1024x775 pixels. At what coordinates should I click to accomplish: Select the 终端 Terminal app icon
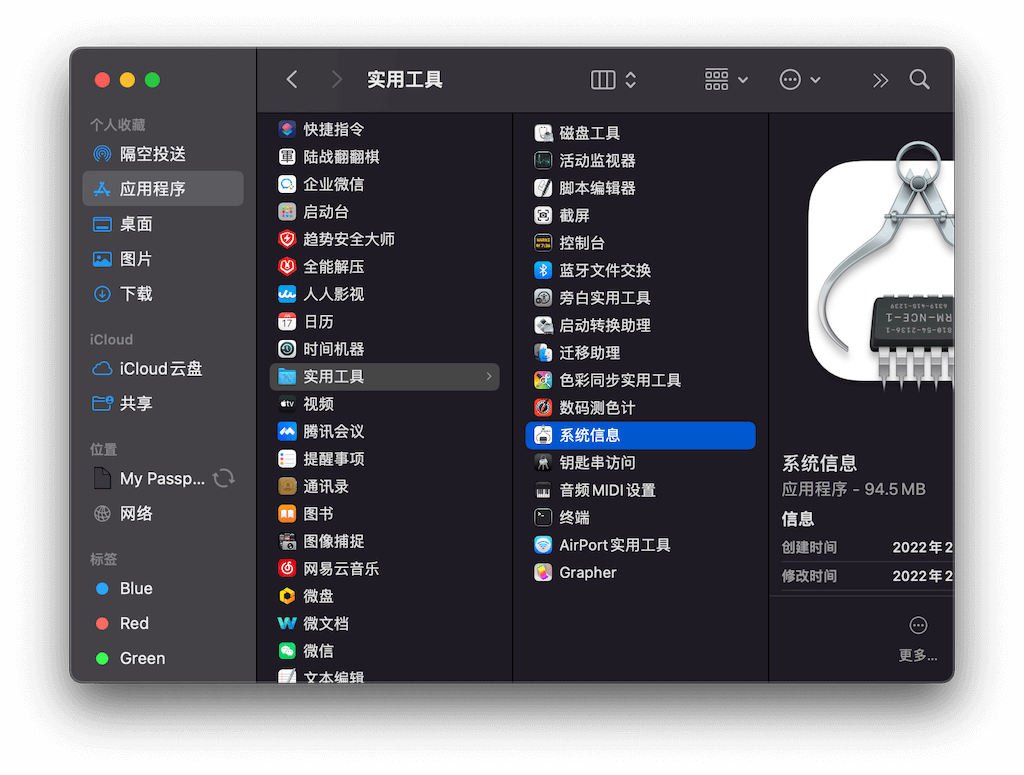(x=543, y=517)
